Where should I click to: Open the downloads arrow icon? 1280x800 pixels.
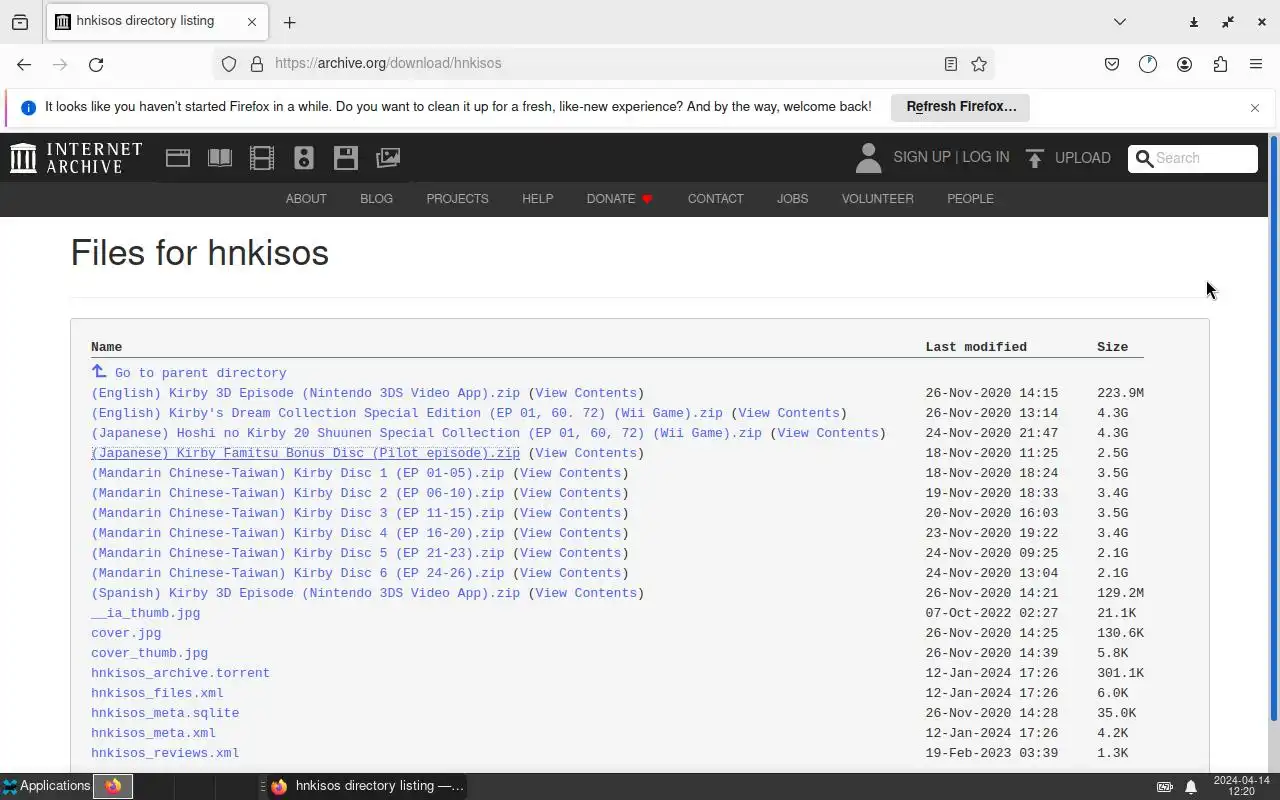(1194, 22)
